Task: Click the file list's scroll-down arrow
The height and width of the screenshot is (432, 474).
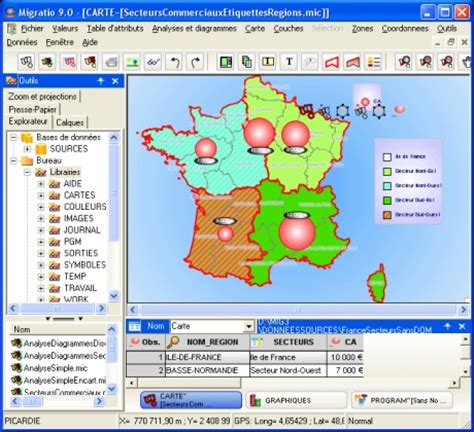Action: click(x=112, y=389)
